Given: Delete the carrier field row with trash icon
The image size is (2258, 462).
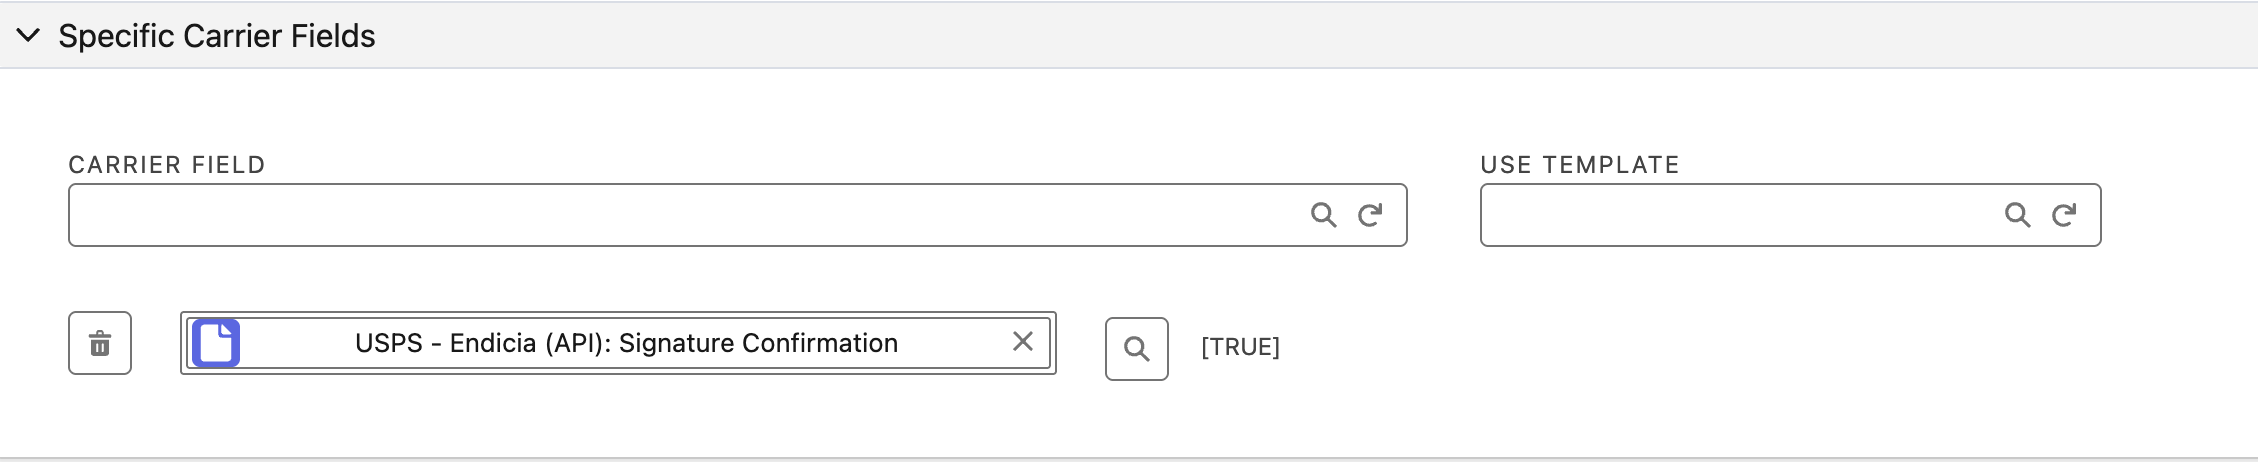Looking at the screenshot, I should (x=100, y=344).
